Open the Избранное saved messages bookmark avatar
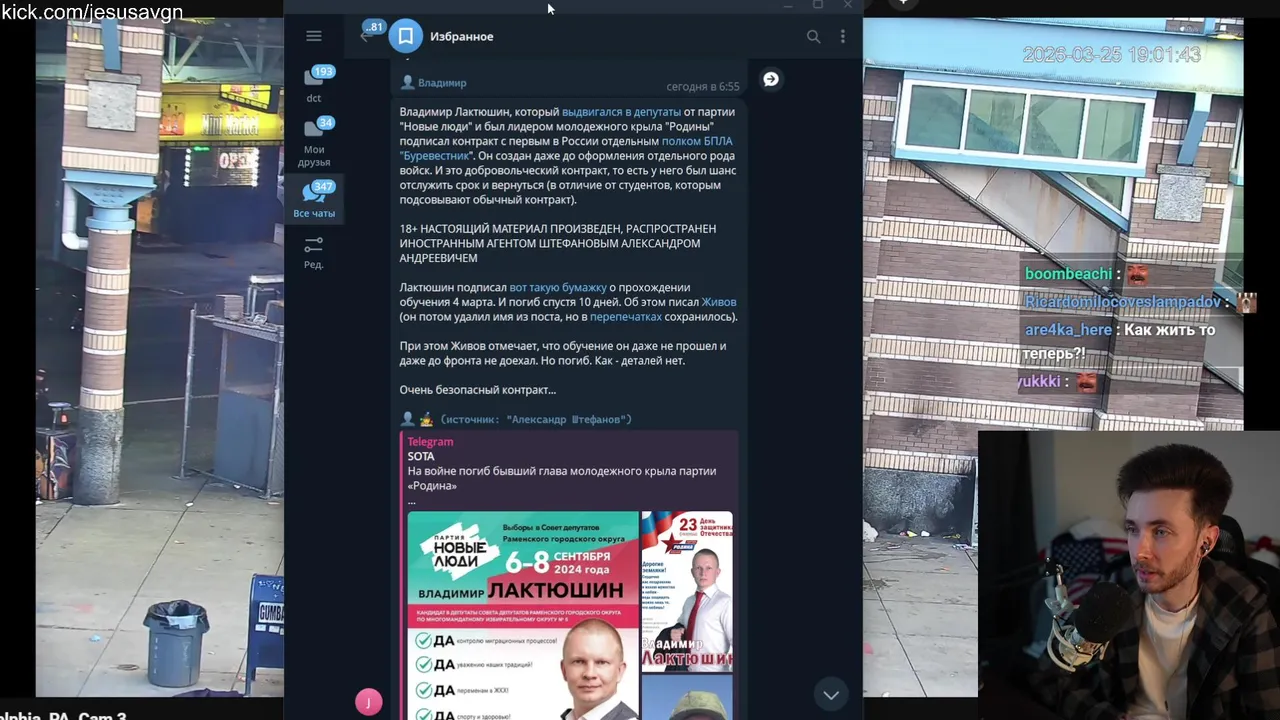Viewport: 1280px width, 720px height. [405, 36]
